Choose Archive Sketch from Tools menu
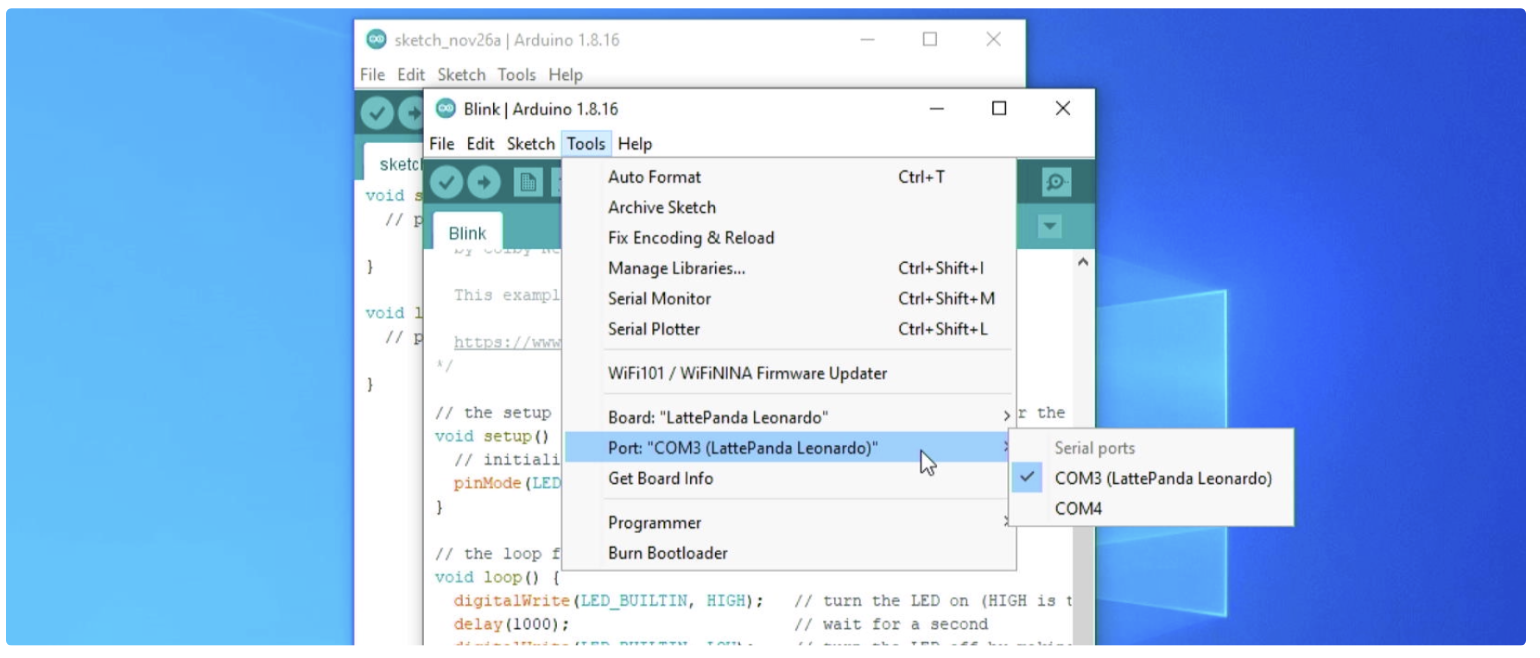This screenshot has height=658, width=1540. 789,208
